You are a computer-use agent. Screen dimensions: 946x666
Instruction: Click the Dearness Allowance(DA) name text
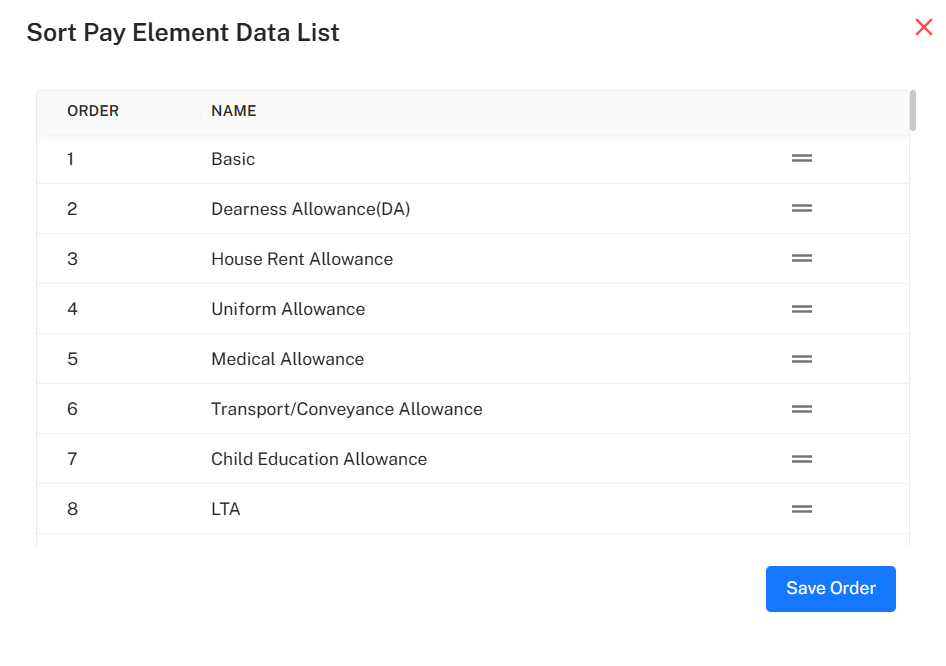[x=310, y=209]
